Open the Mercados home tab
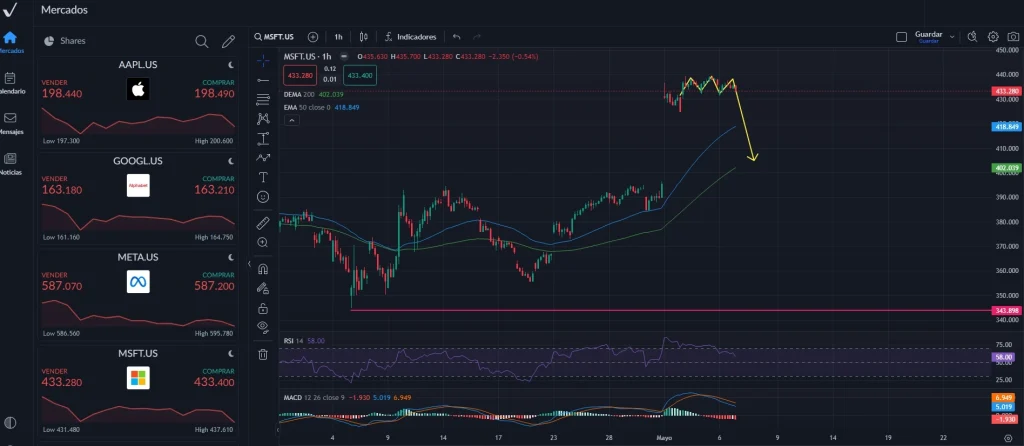This screenshot has width=1024, height=446. click(10, 42)
